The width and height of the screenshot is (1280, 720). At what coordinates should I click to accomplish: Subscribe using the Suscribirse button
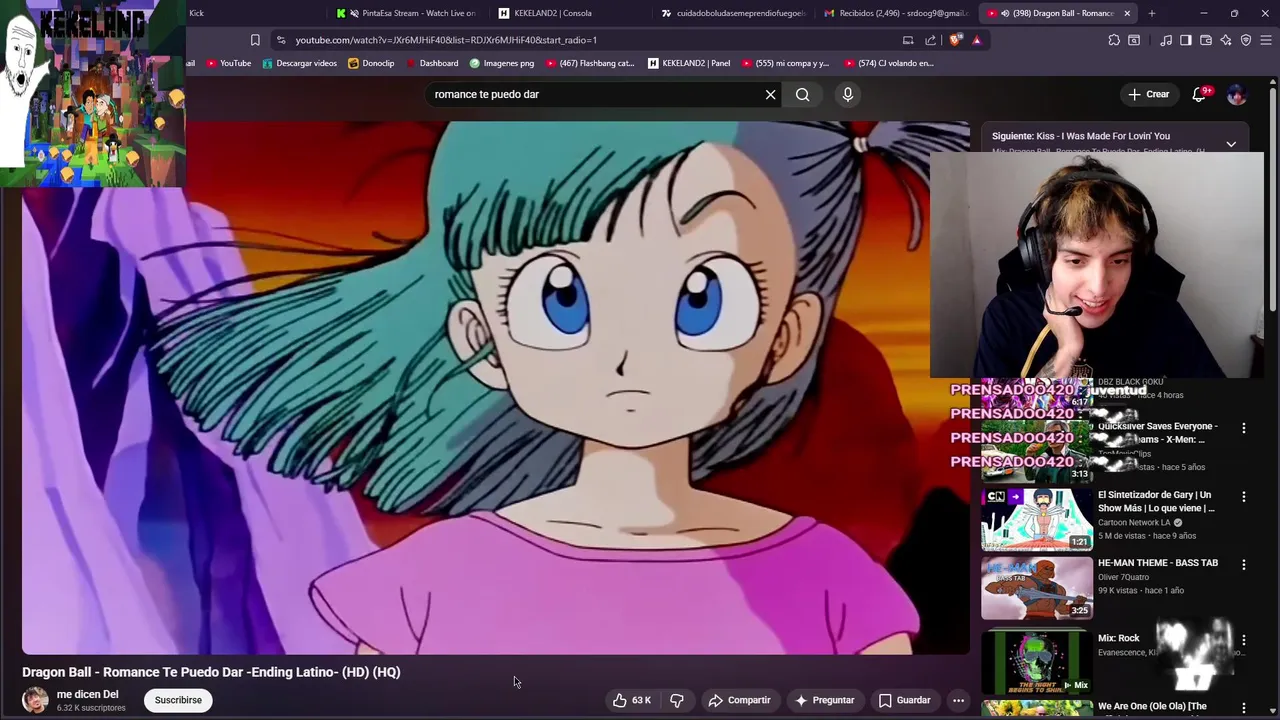pyautogui.click(x=178, y=700)
